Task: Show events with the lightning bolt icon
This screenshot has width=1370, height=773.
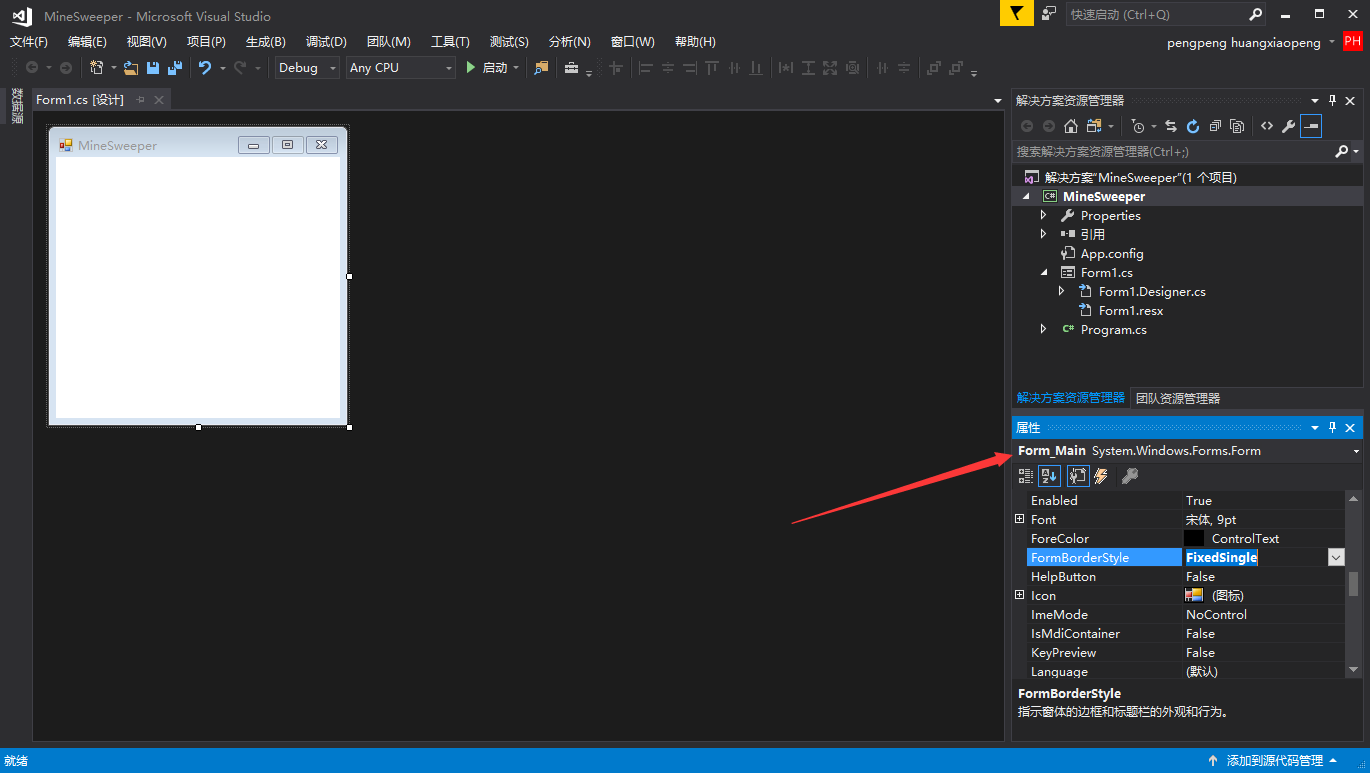Action: 1101,476
